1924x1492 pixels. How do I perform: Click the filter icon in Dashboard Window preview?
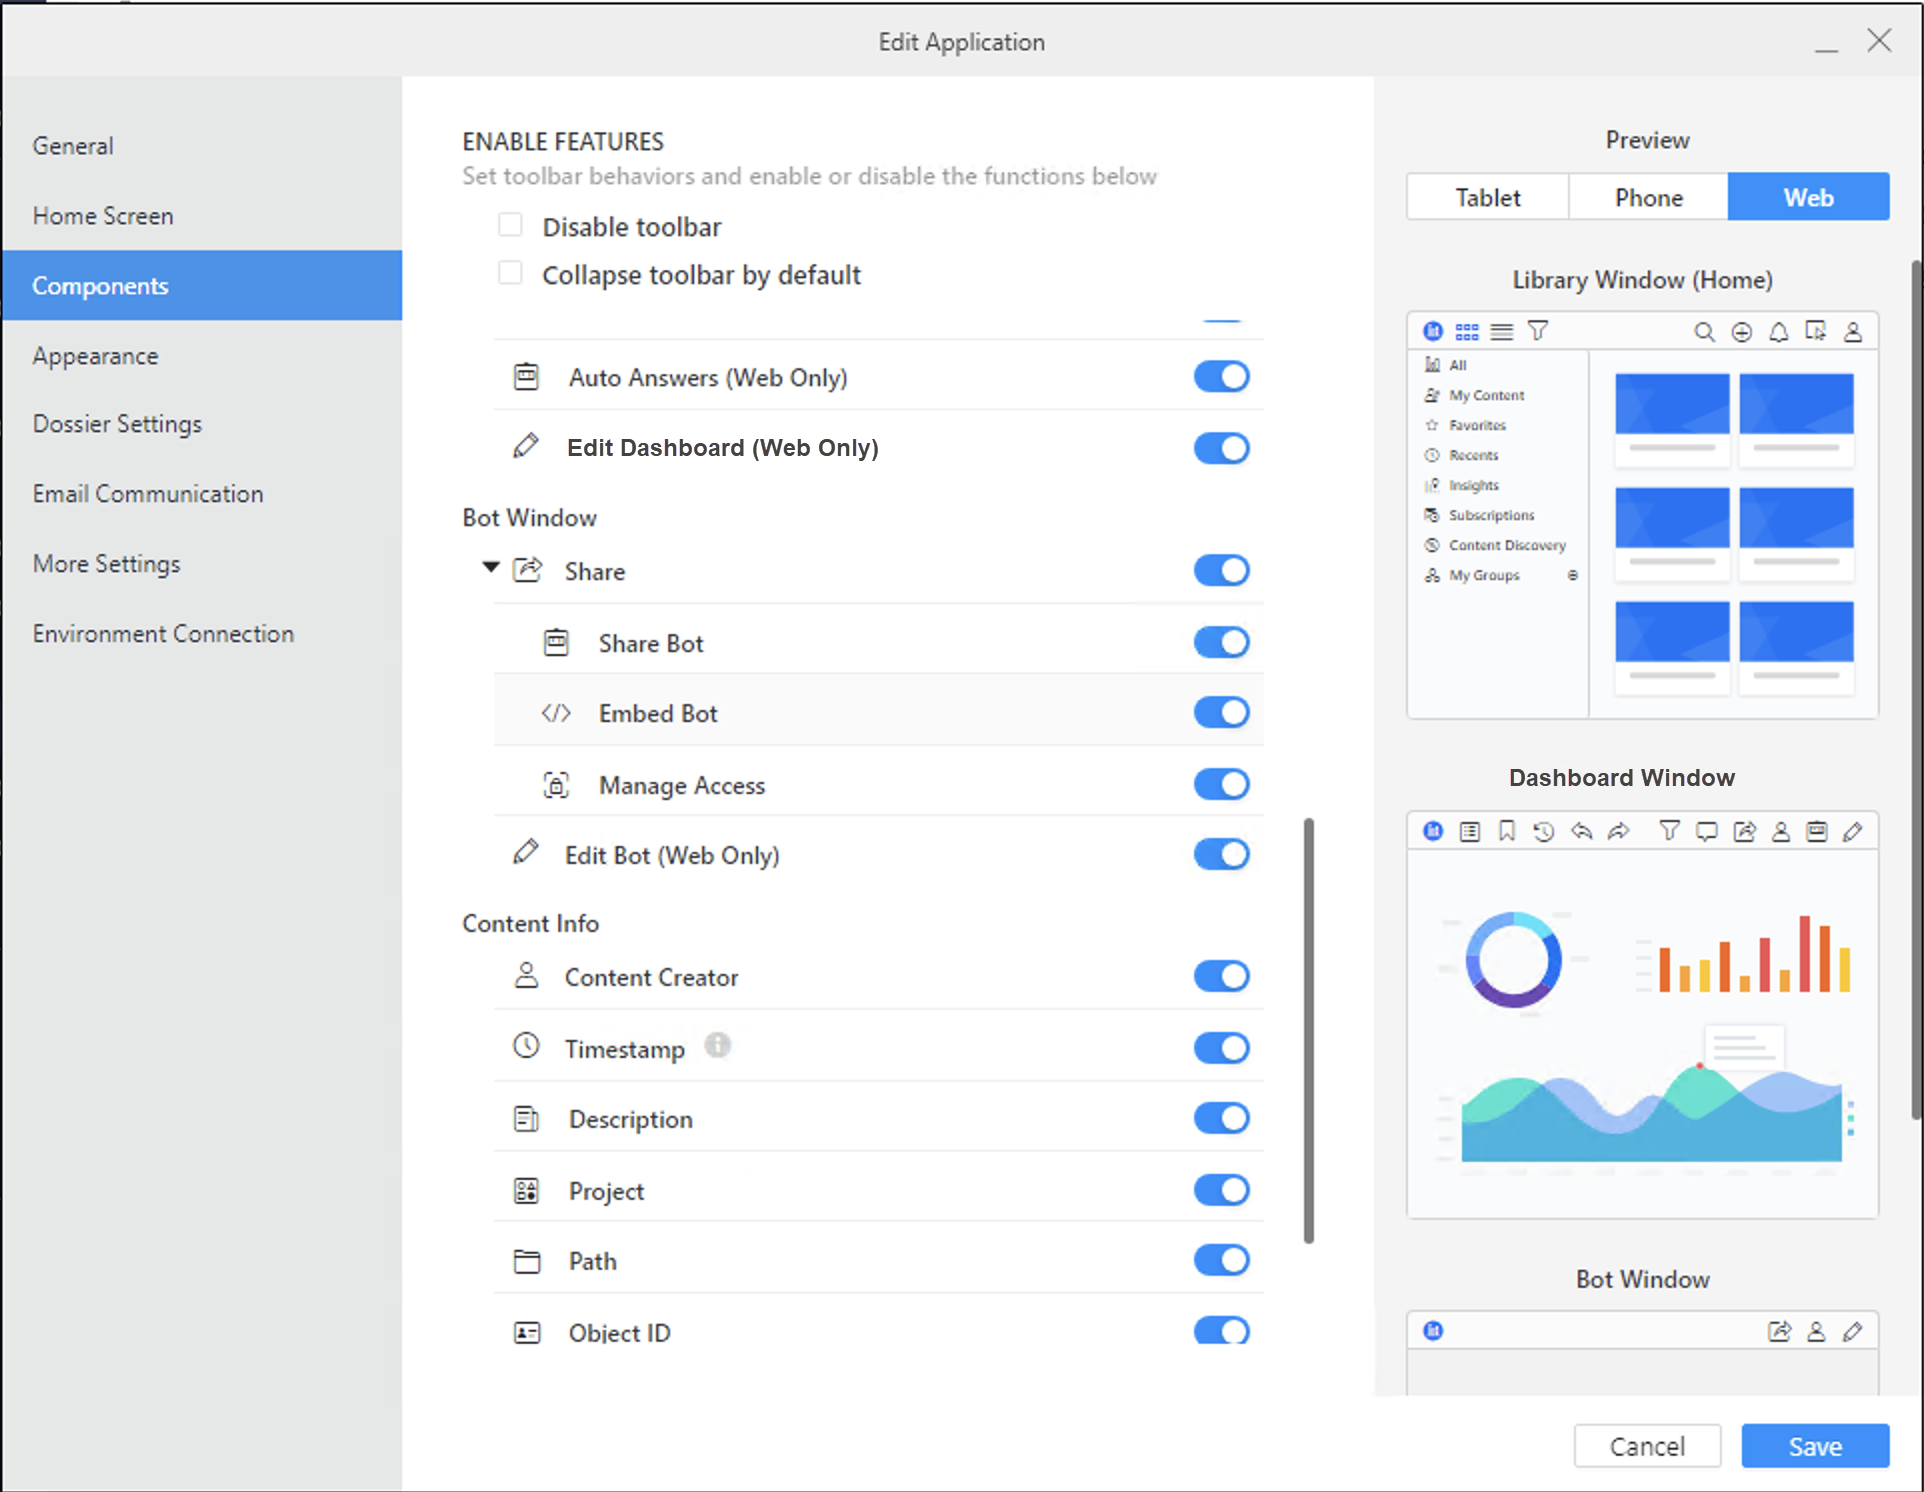(x=1669, y=831)
